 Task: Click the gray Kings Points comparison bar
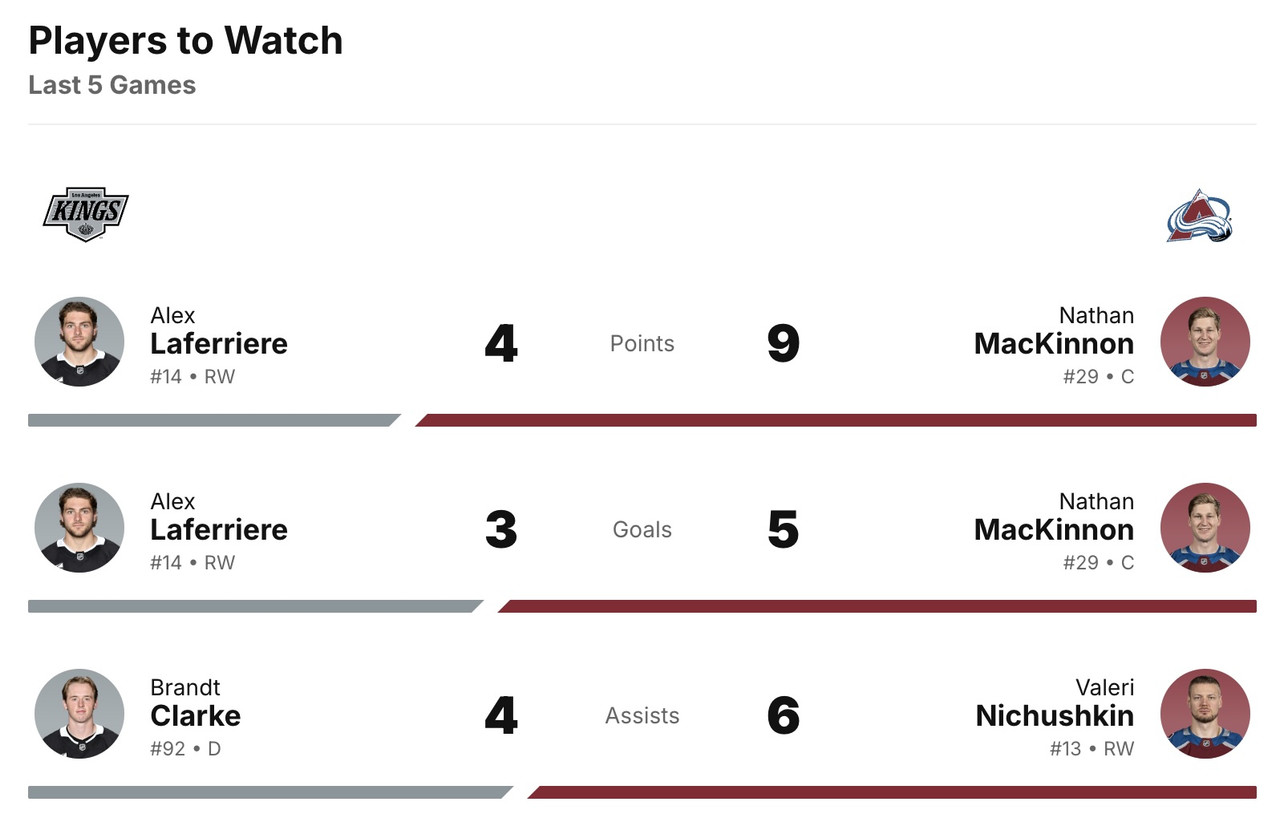click(x=210, y=420)
